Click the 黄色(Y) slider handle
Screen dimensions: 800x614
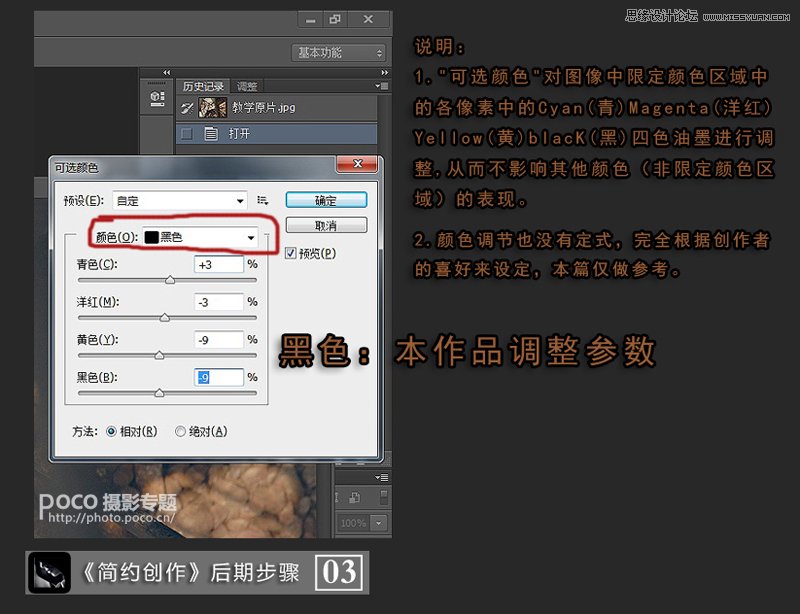pos(159,355)
